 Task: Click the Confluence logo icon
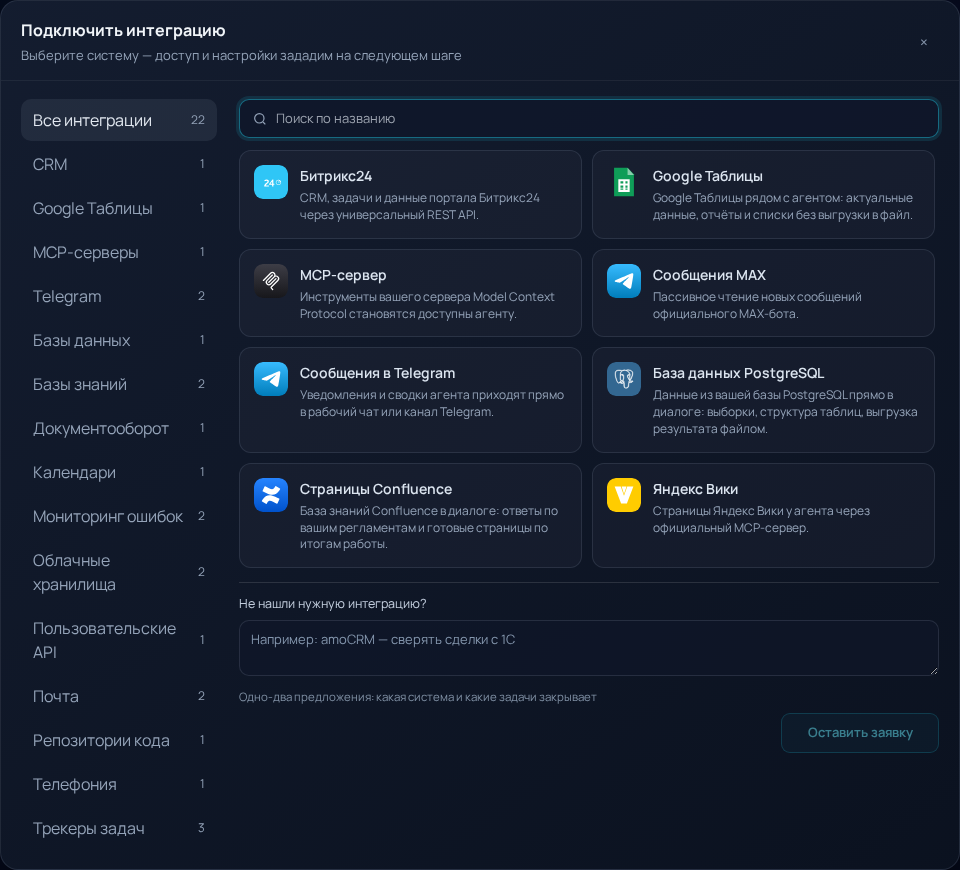[271, 495]
